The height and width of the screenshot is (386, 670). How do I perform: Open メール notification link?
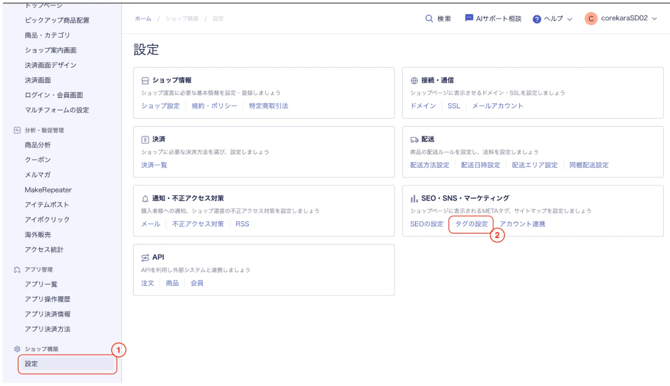tap(150, 224)
